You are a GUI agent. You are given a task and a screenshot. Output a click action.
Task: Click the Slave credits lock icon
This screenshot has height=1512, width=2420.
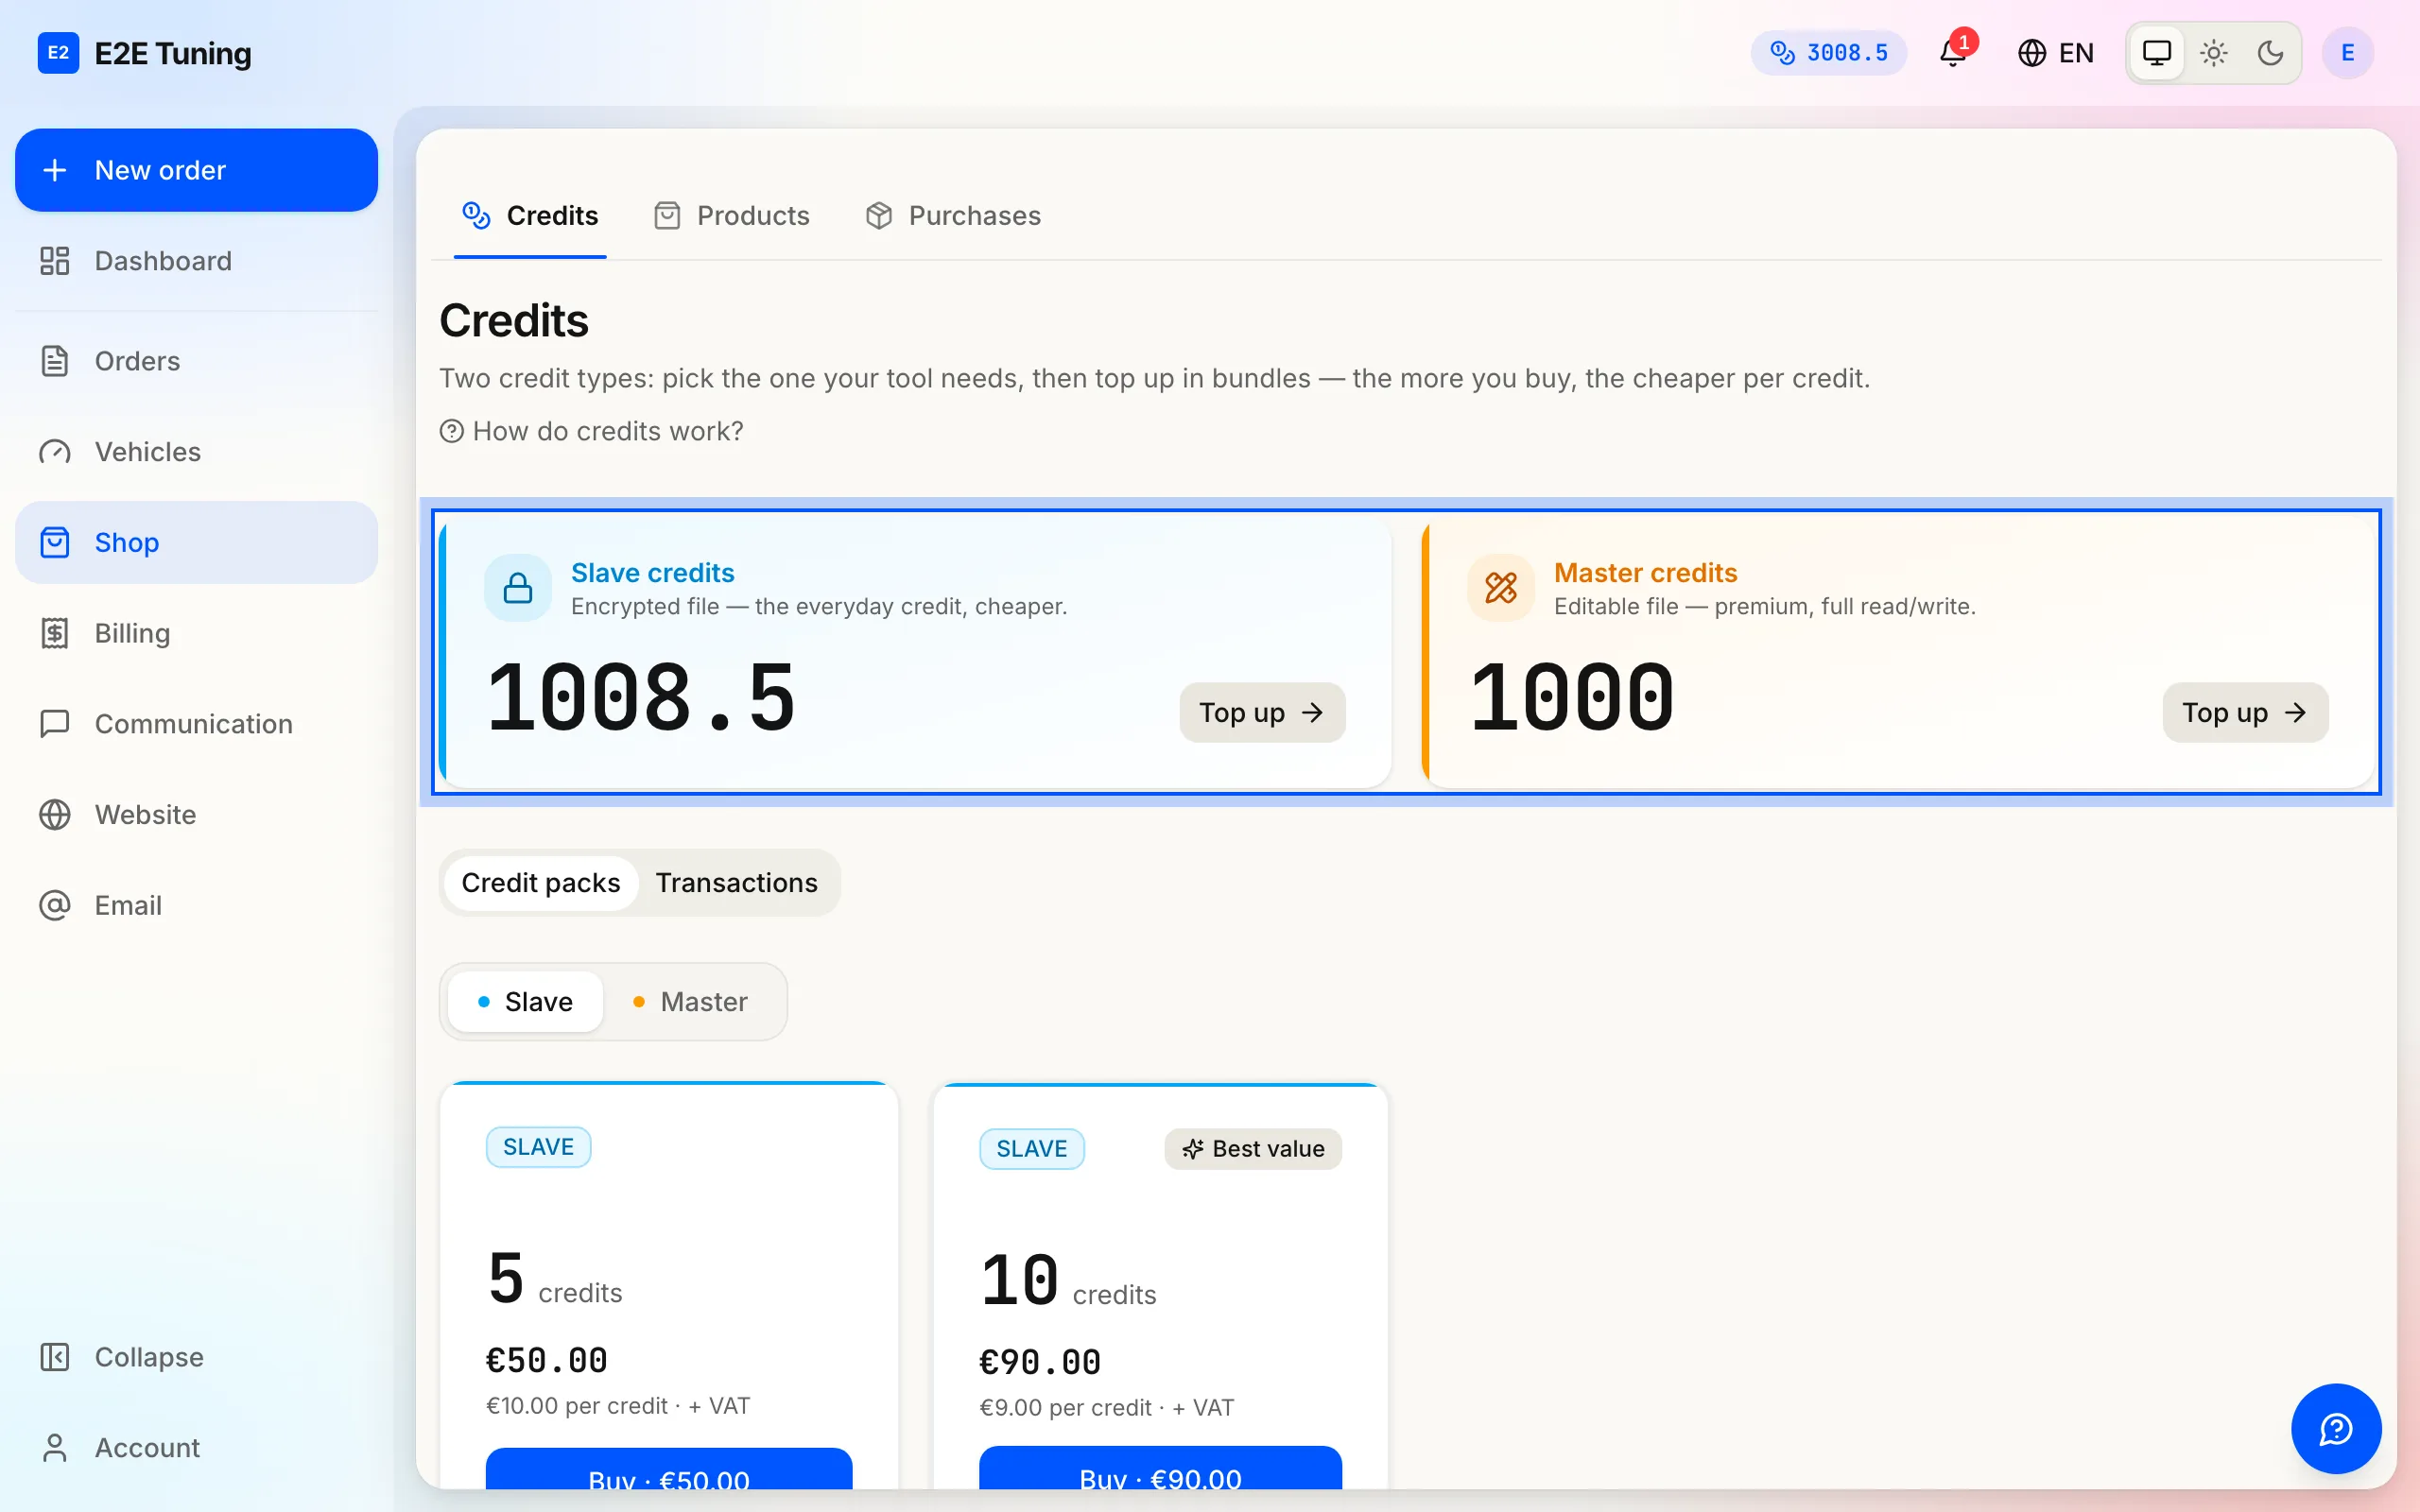[x=518, y=588]
